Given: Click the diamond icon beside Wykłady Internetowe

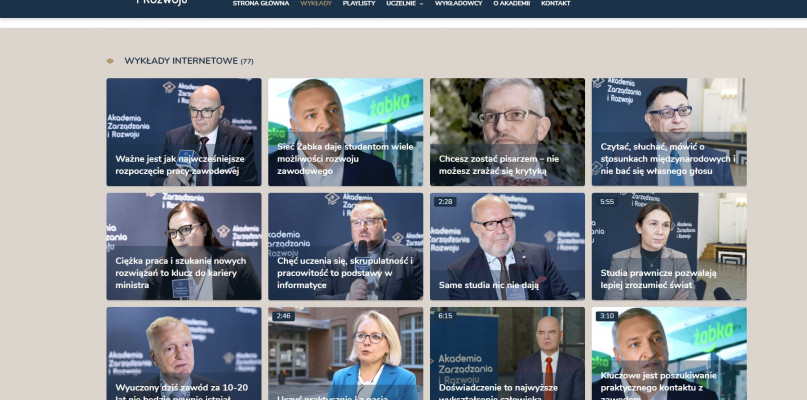Looking at the screenshot, I should [110, 61].
